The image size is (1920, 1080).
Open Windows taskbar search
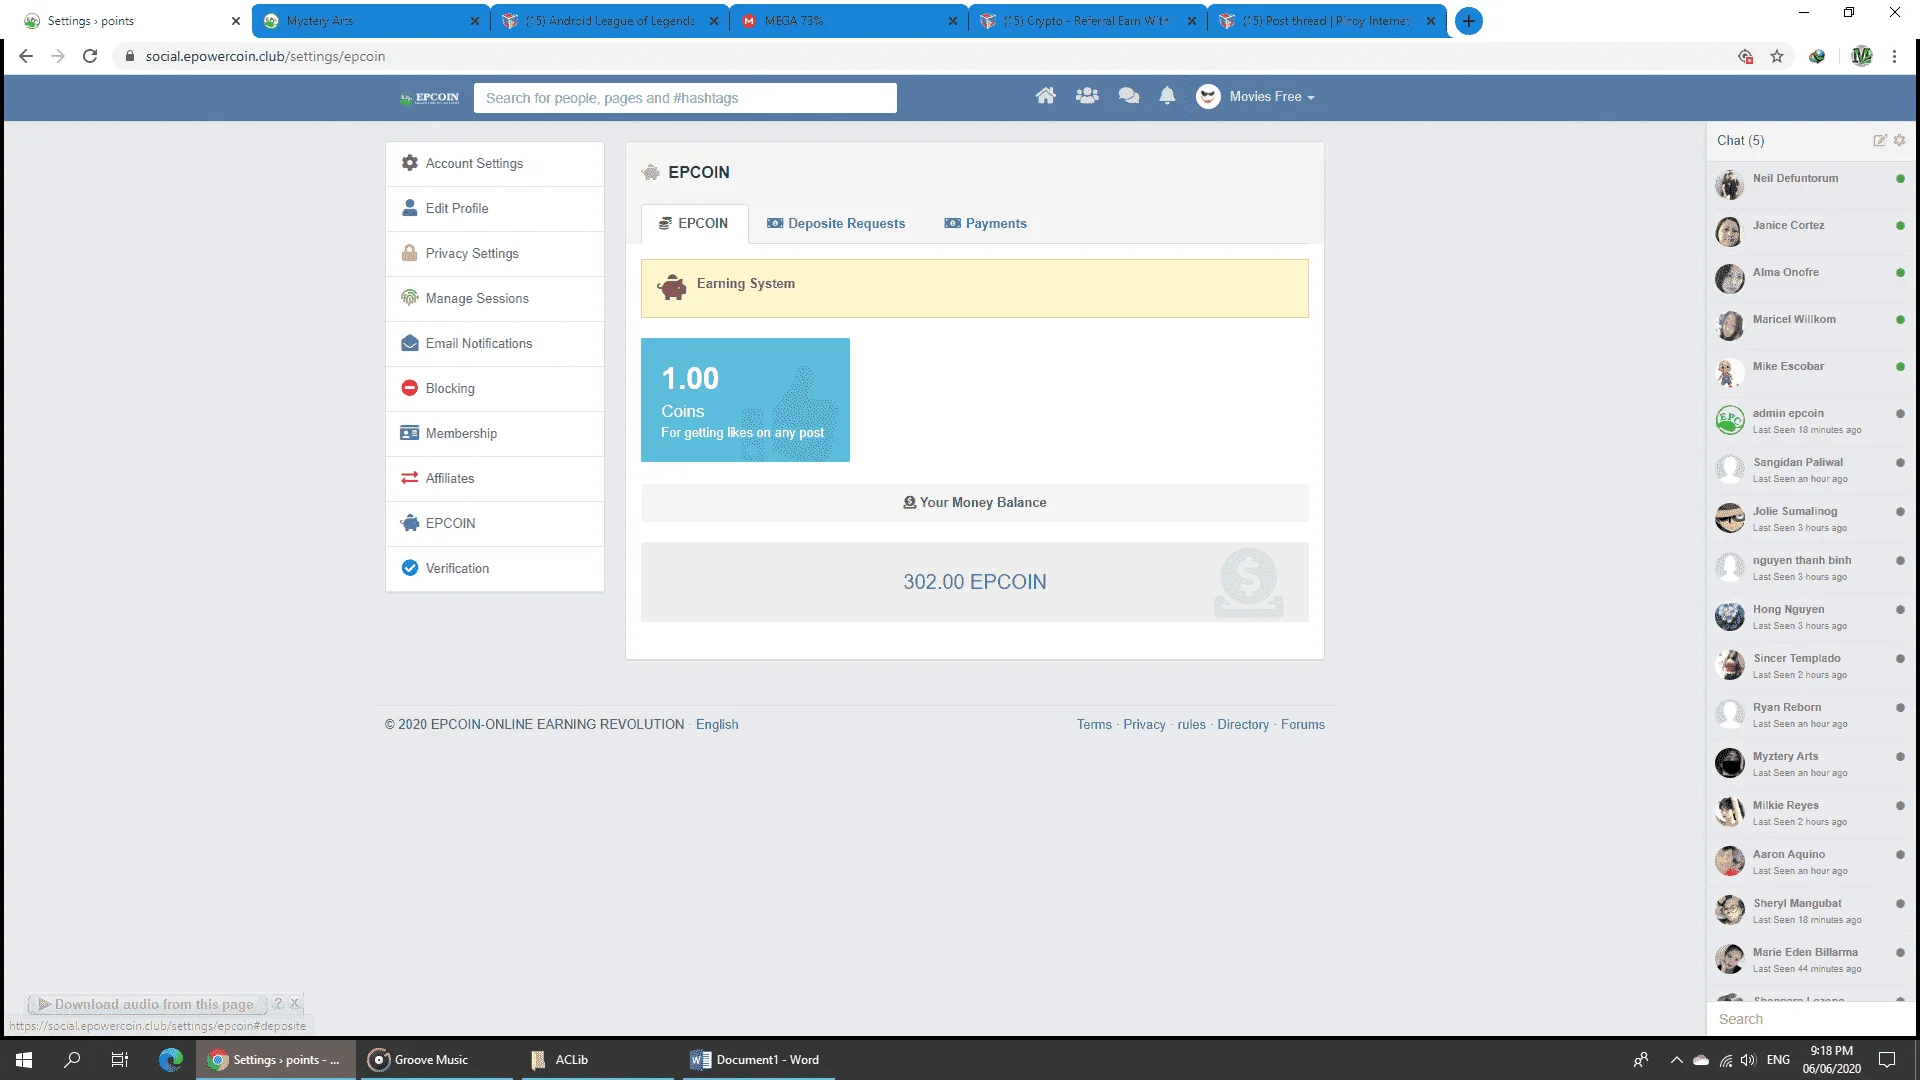72,1060
